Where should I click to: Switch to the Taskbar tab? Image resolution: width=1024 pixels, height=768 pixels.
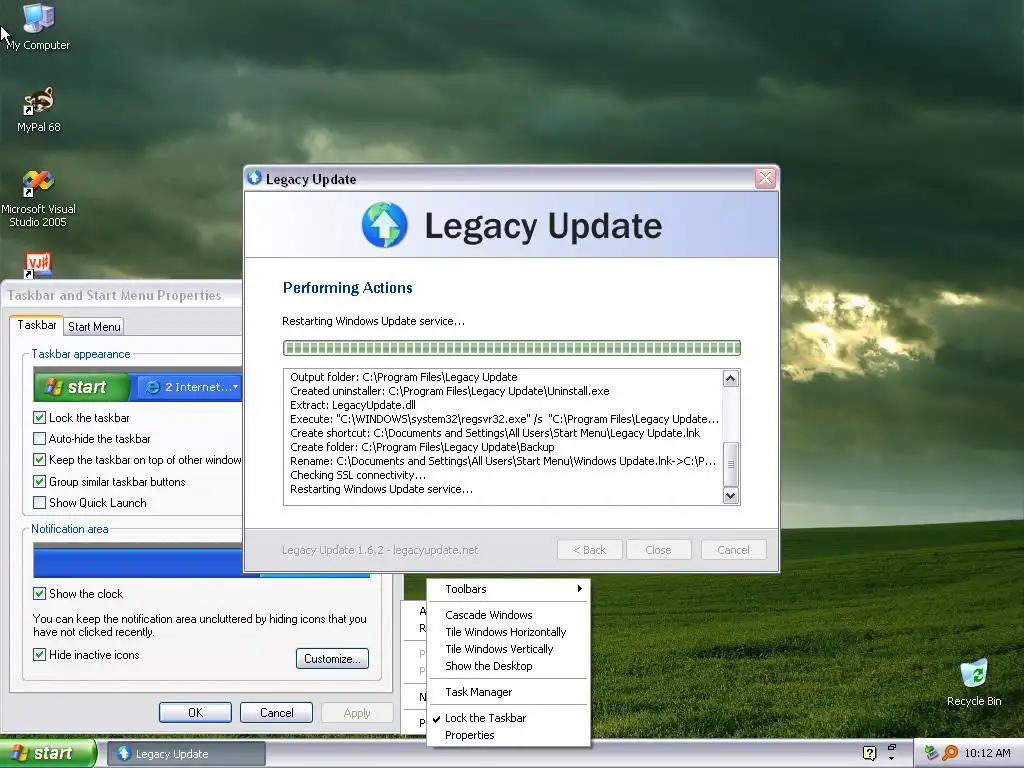click(x=37, y=325)
